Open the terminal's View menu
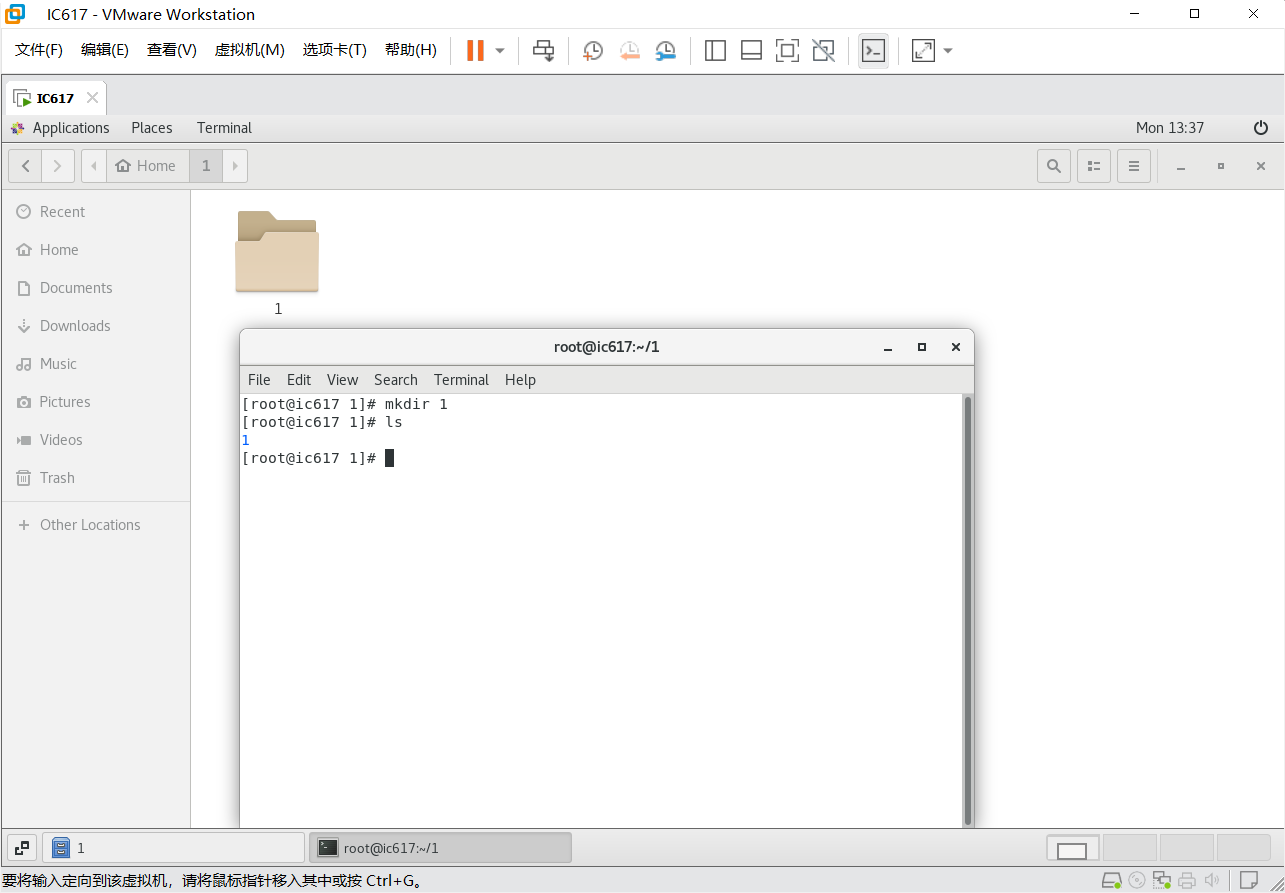Viewport: 1285px width, 893px height. pos(342,380)
